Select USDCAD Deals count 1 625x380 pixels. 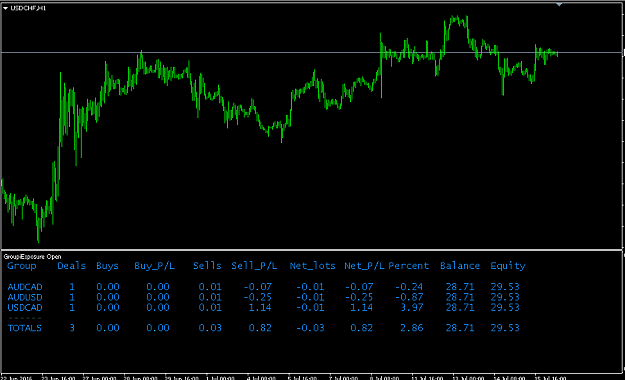click(72, 308)
